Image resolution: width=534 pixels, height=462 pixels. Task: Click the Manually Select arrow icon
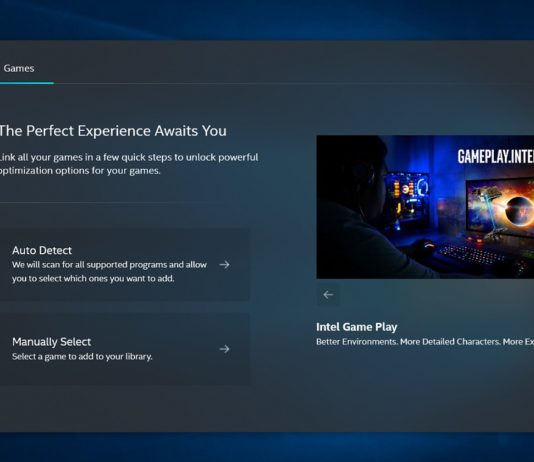(224, 349)
